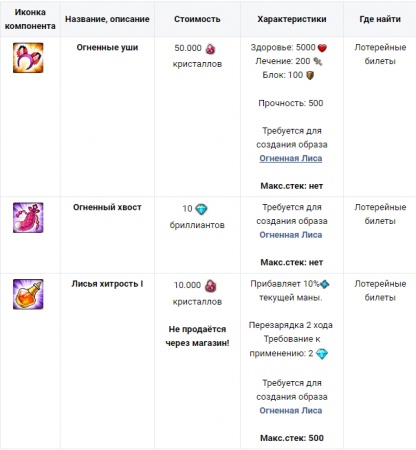416x450 pixels.
Task: Click the healing icon after Лечение: 200
Action: (x=317, y=61)
